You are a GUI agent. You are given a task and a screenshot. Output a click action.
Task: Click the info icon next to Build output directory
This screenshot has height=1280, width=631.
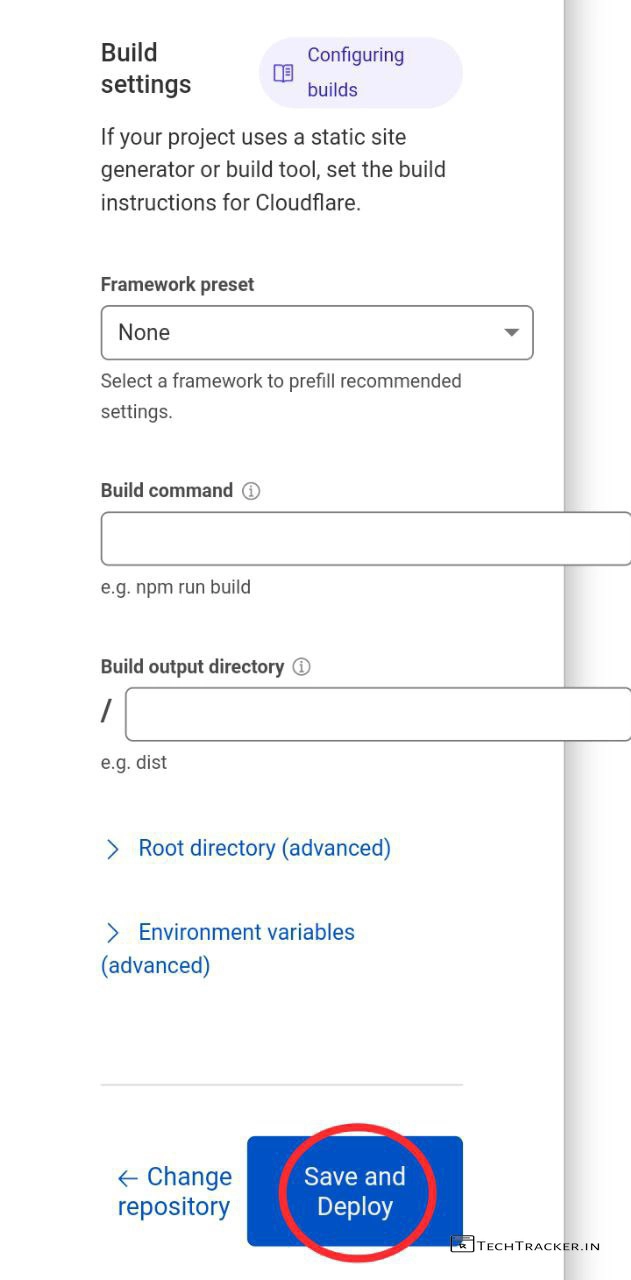(x=301, y=667)
